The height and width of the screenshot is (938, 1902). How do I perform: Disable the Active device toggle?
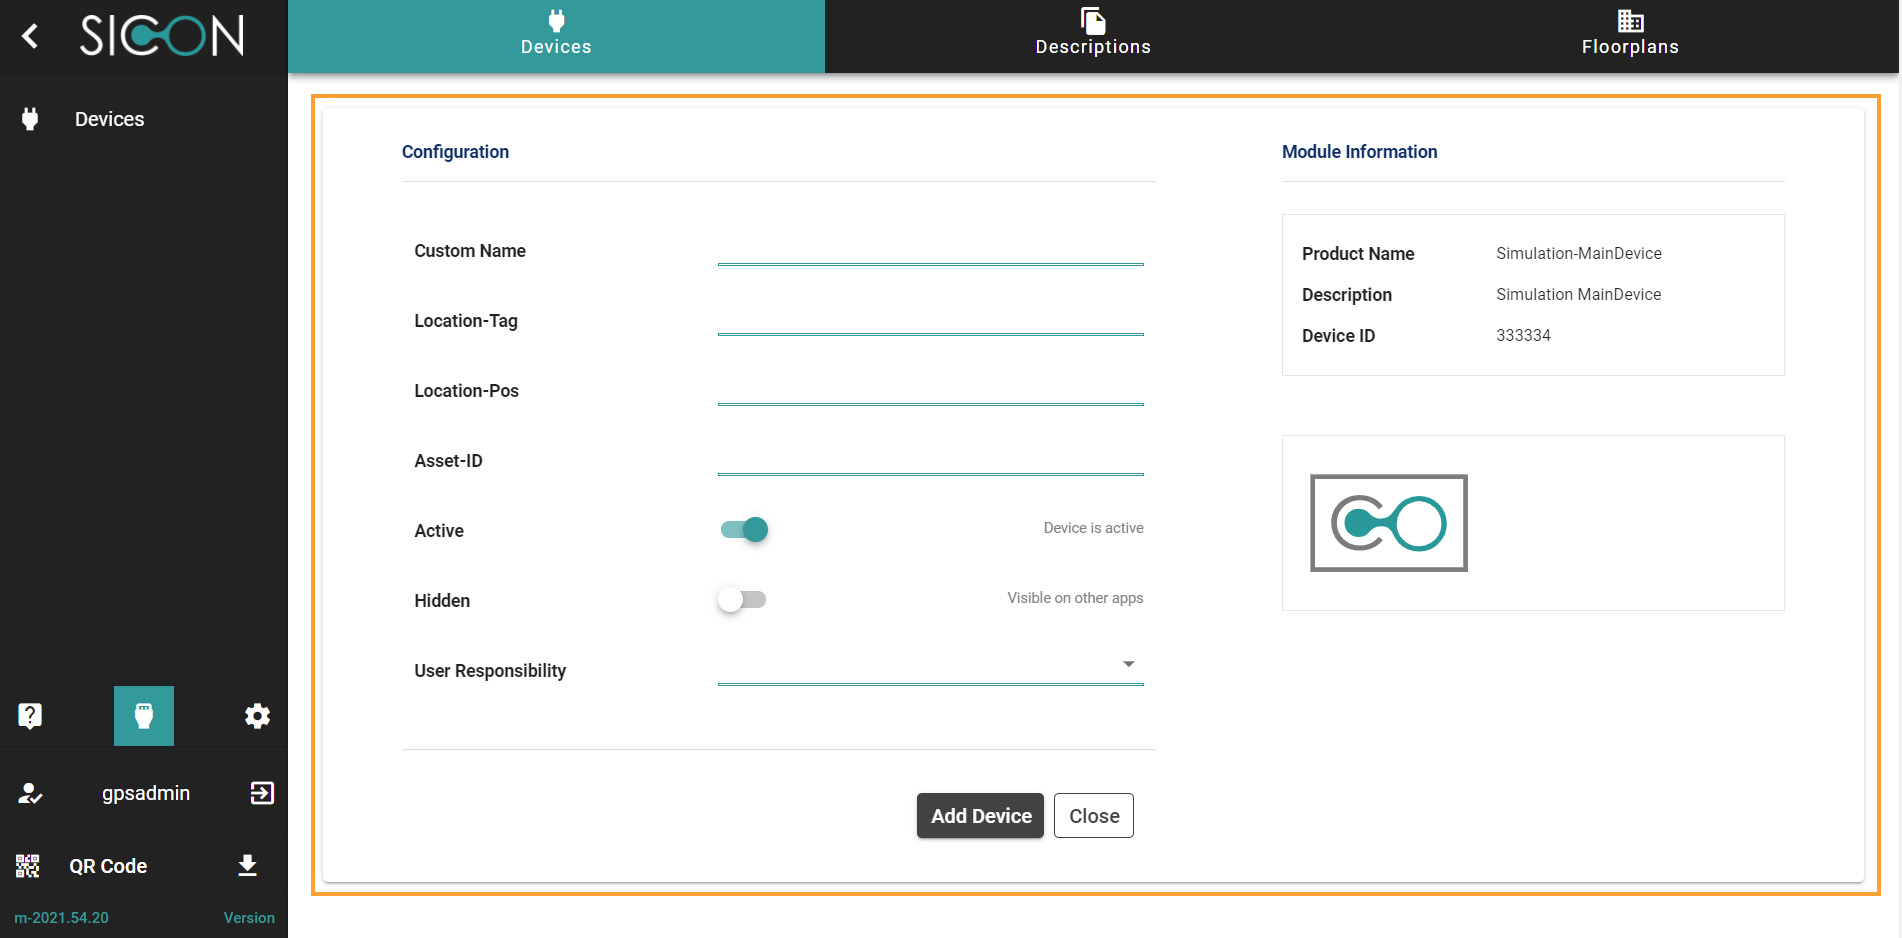(x=744, y=530)
